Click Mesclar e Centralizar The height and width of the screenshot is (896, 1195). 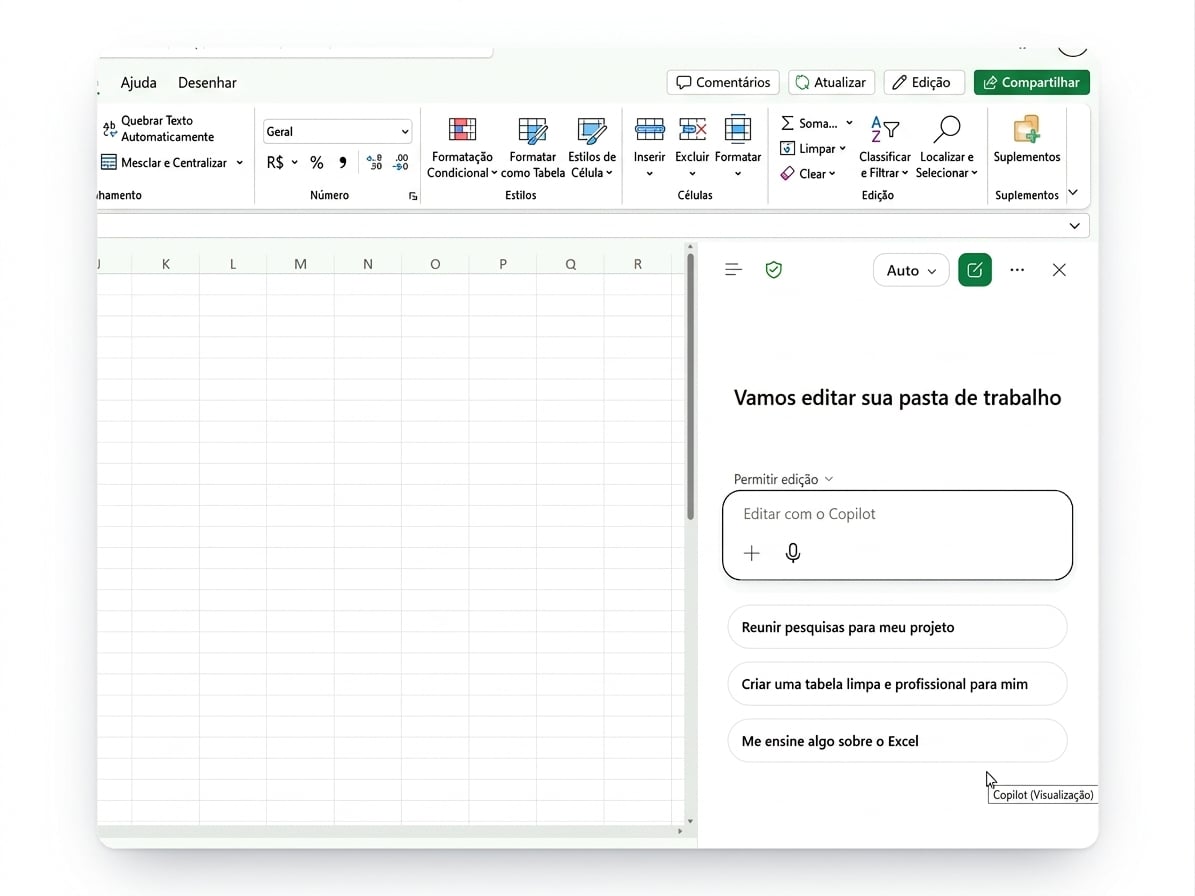(165, 162)
